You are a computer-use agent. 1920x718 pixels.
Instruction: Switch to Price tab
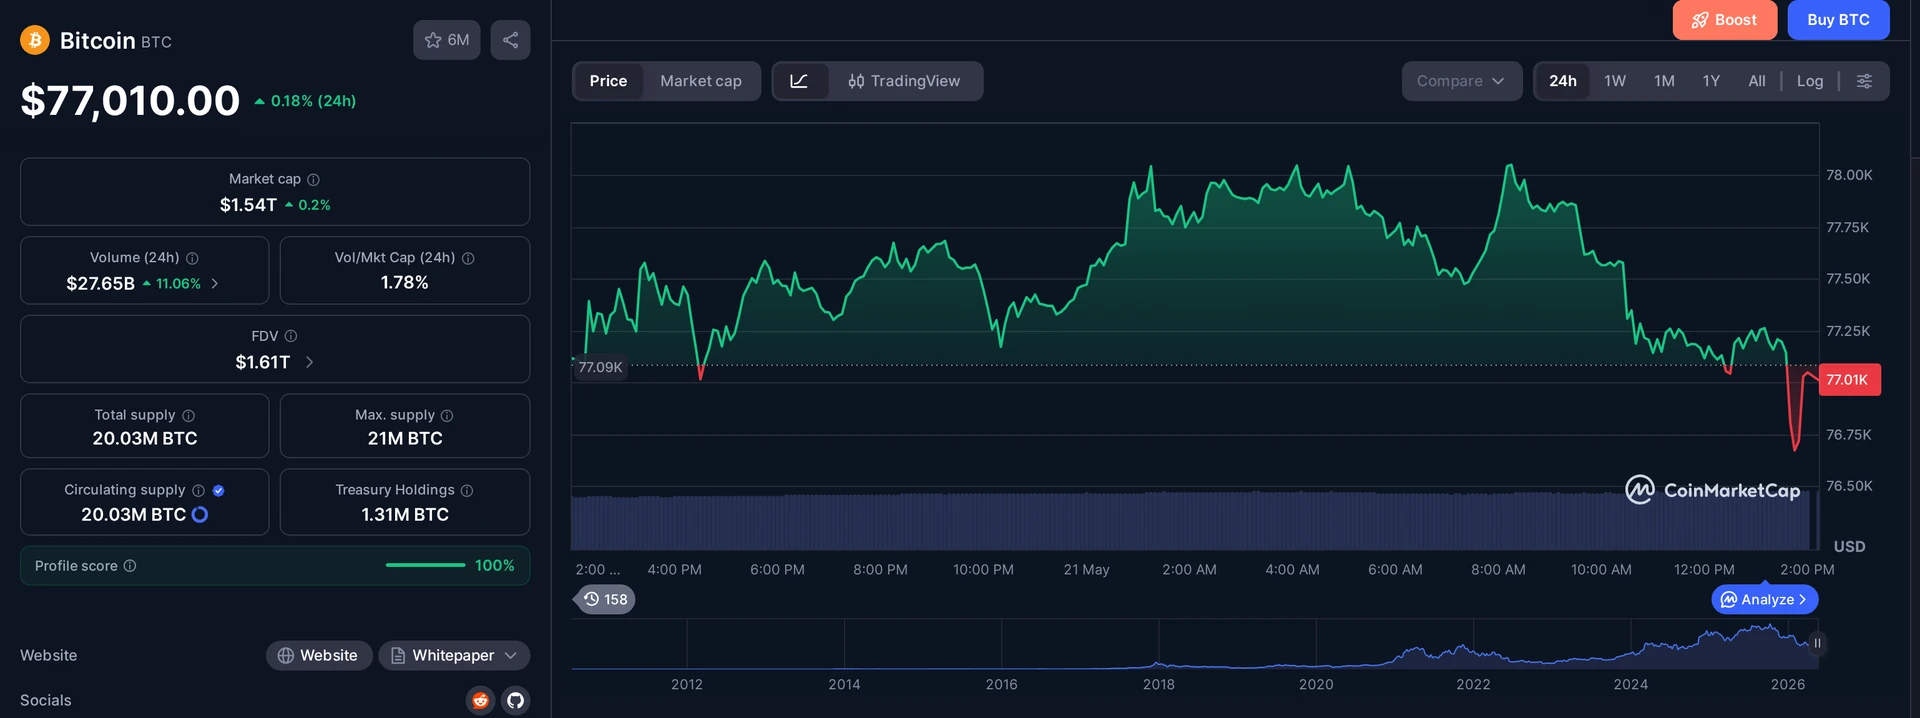pos(608,81)
